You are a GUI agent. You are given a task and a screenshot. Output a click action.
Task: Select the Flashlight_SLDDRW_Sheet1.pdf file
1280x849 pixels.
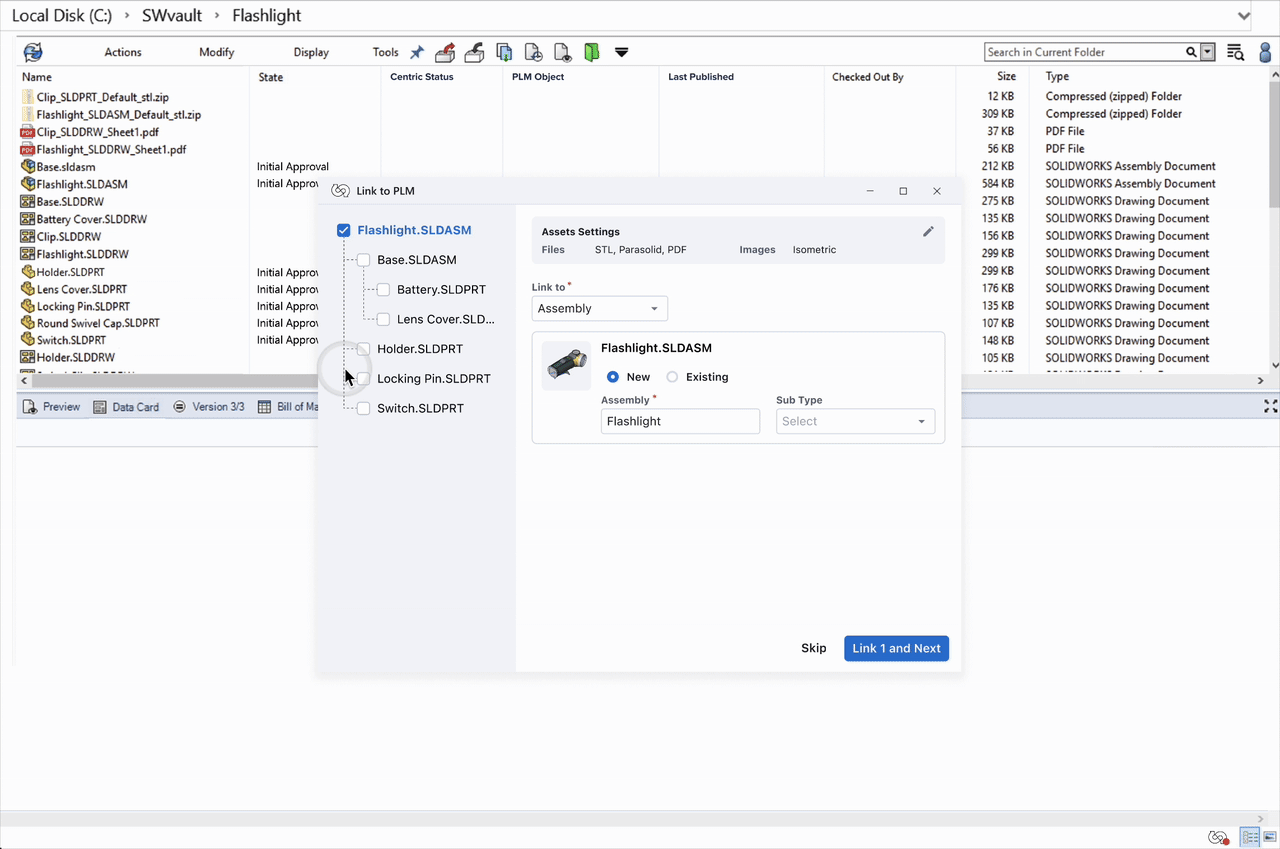click(x=111, y=149)
